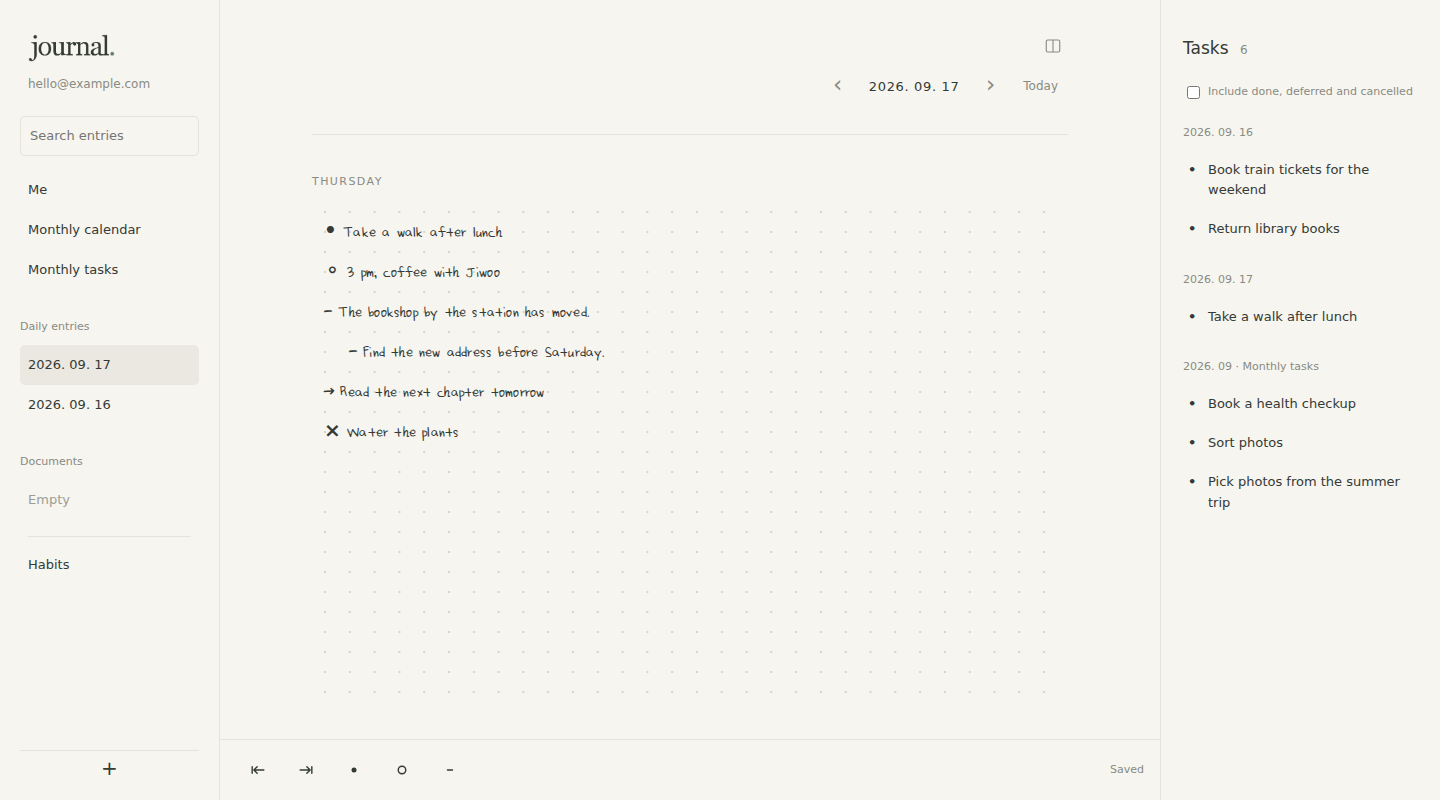Open the Habits page
Screen dimensions: 1440x800
pyautogui.click(x=109, y=565)
